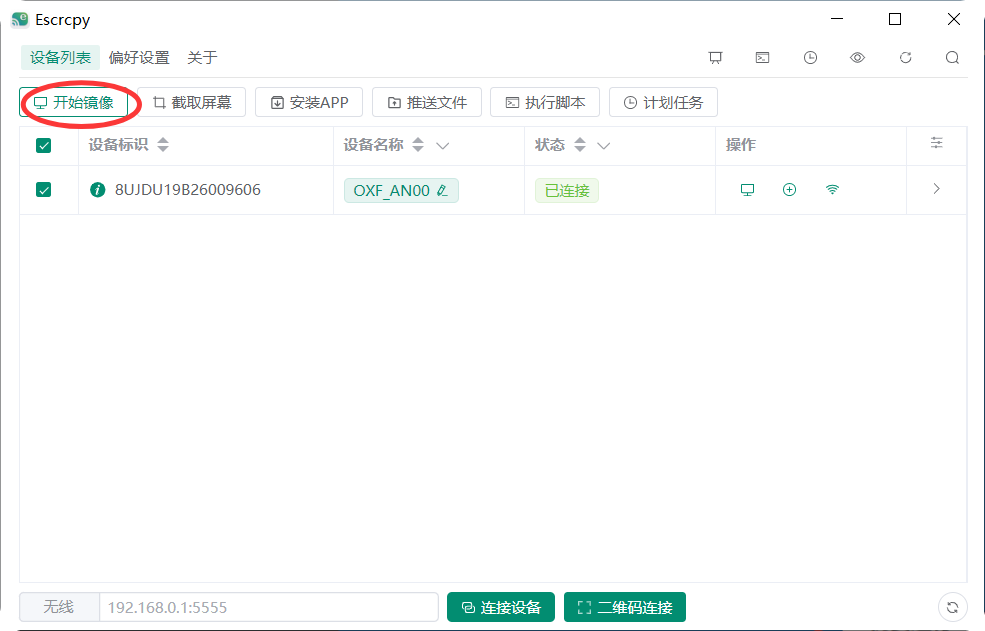This screenshot has height=631, width=985.
Task: Click the plus icon in the device operations column
Action: (789, 189)
